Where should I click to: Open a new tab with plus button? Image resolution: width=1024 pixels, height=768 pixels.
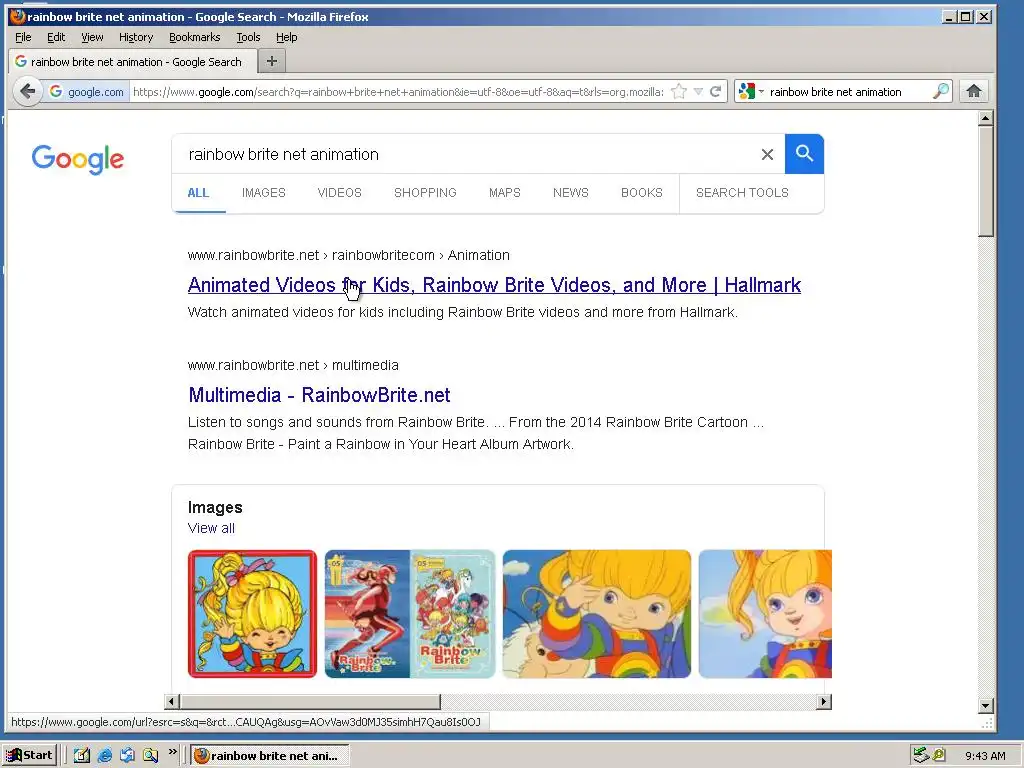click(272, 61)
